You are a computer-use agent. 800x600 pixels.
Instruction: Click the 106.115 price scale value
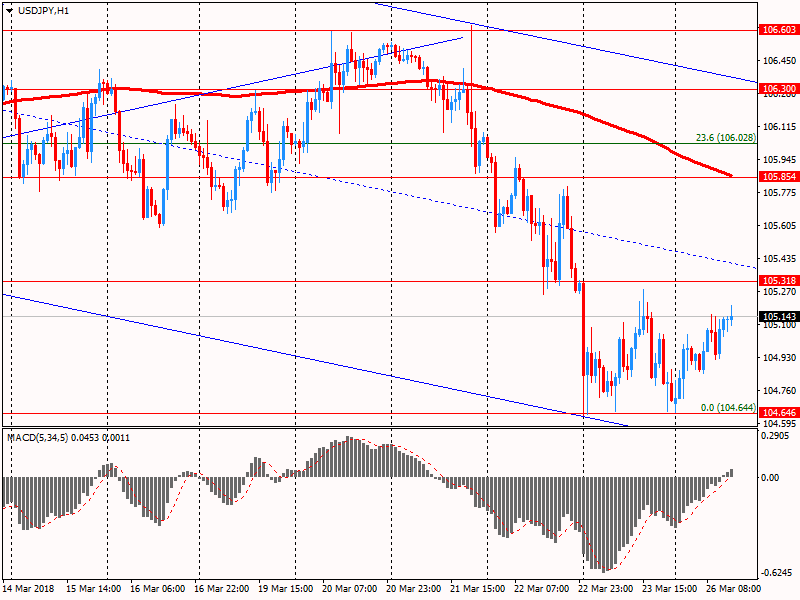pos(779,127)
